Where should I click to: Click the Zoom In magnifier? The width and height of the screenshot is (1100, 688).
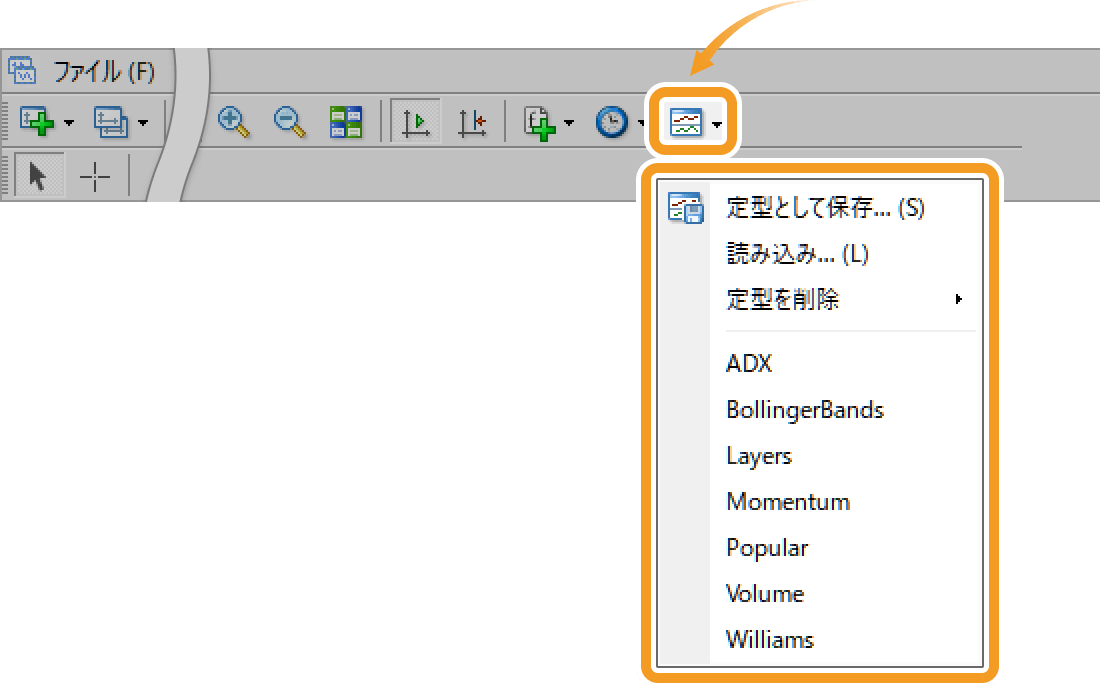point(234,122)
